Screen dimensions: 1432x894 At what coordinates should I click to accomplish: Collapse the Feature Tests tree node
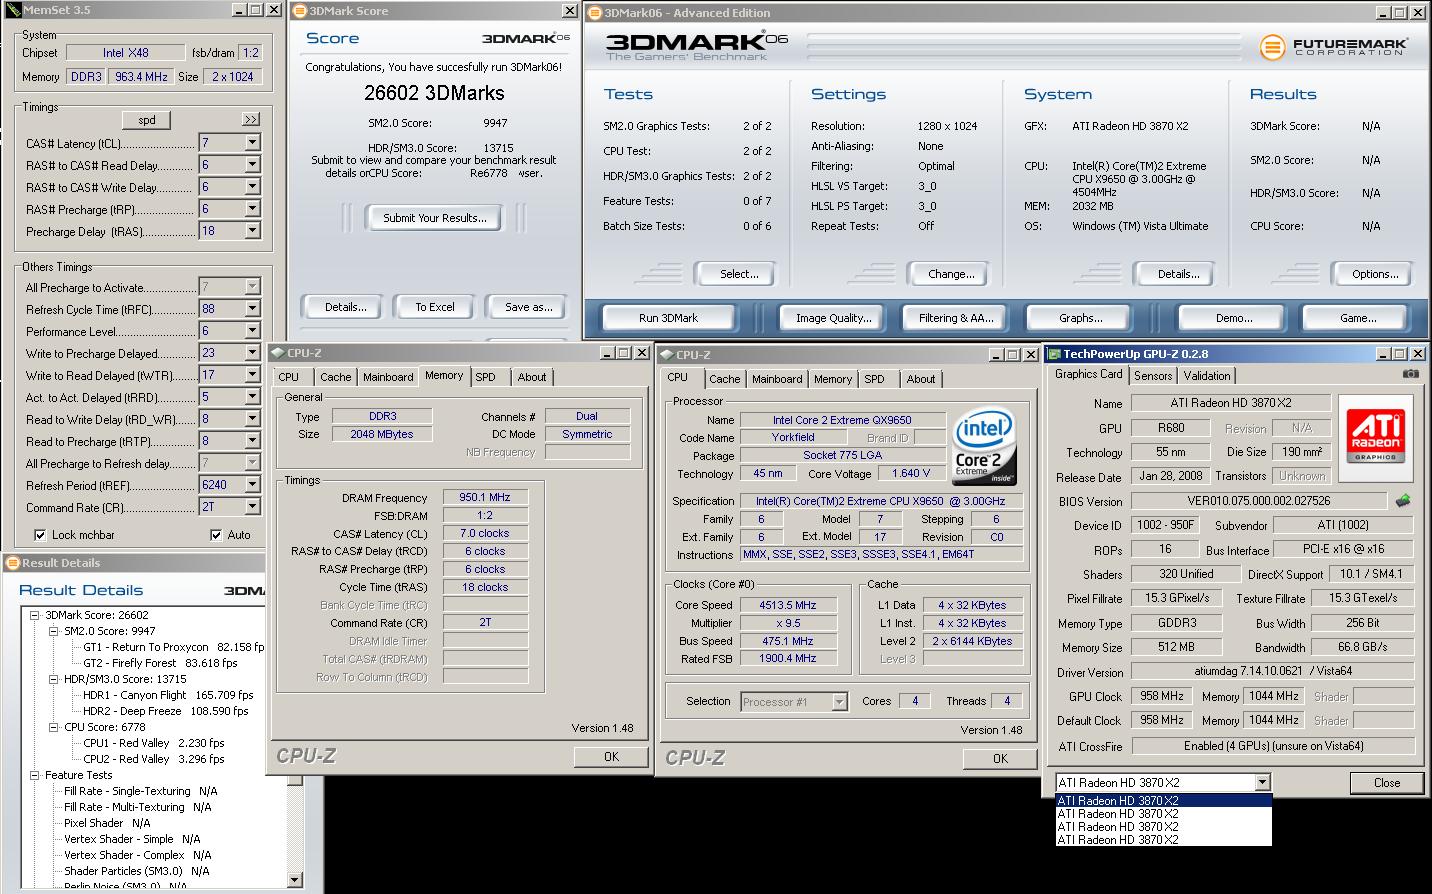[x=35, y=775]
